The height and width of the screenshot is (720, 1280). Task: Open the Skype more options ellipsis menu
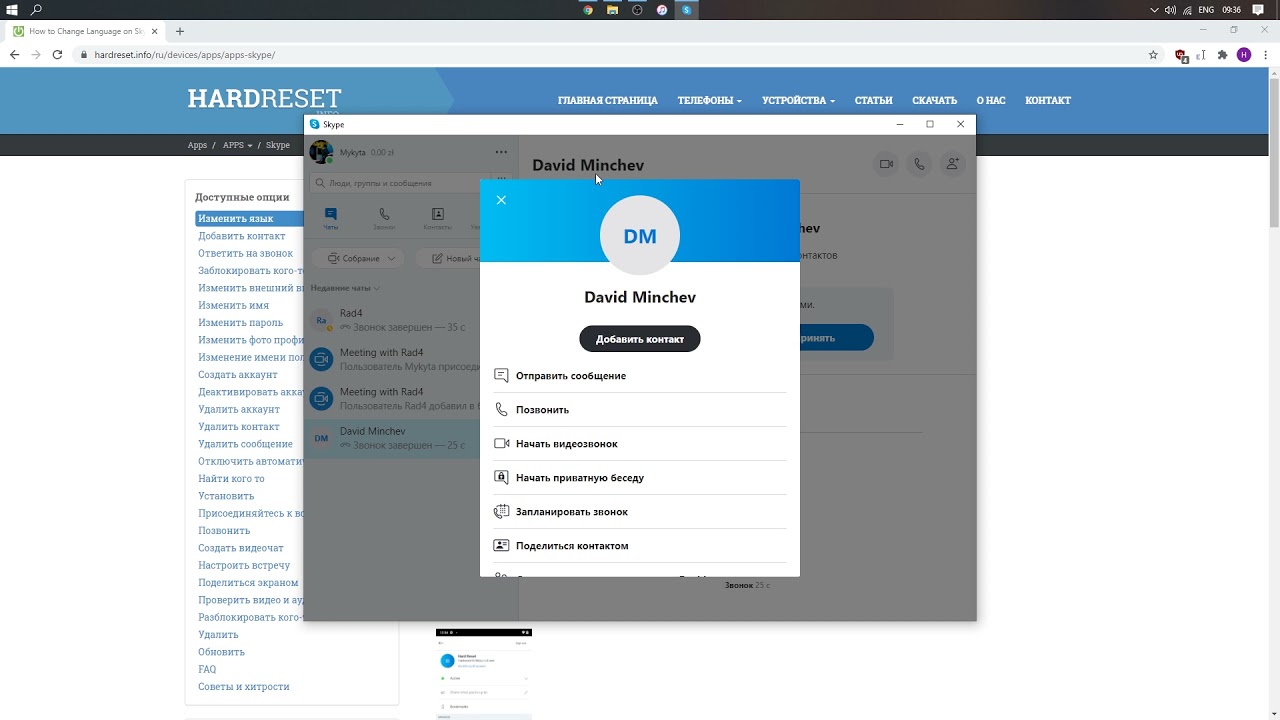[501, 152]
